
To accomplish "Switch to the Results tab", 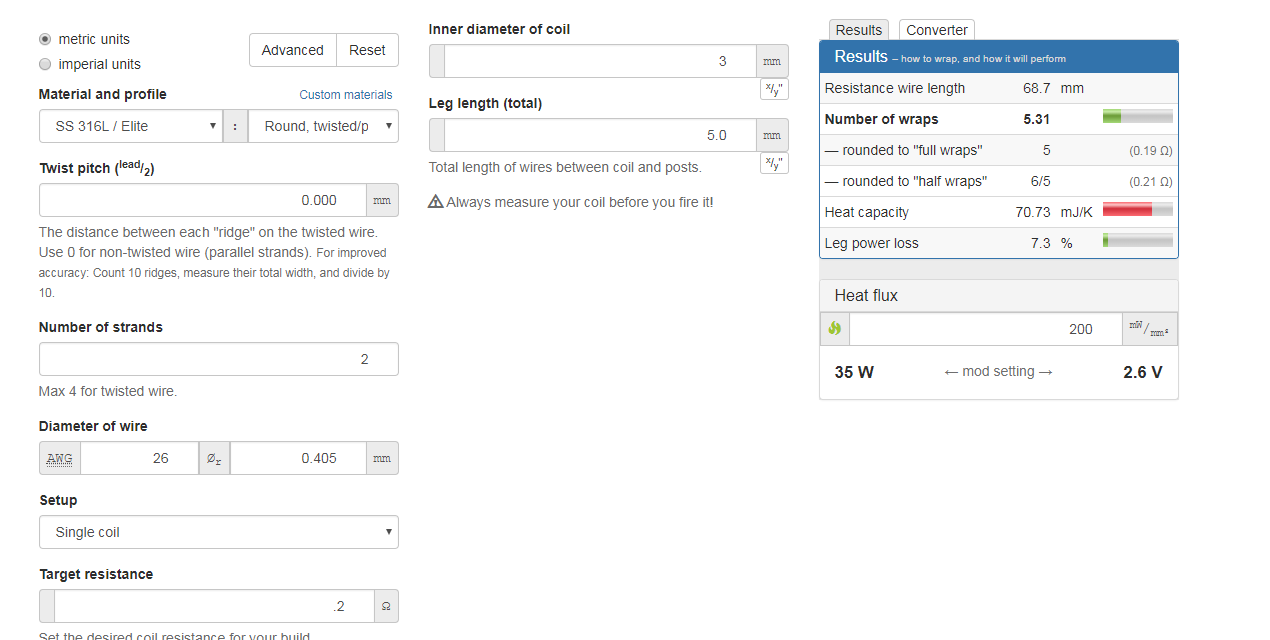I will pyautogui.click(x=858, y=30).
